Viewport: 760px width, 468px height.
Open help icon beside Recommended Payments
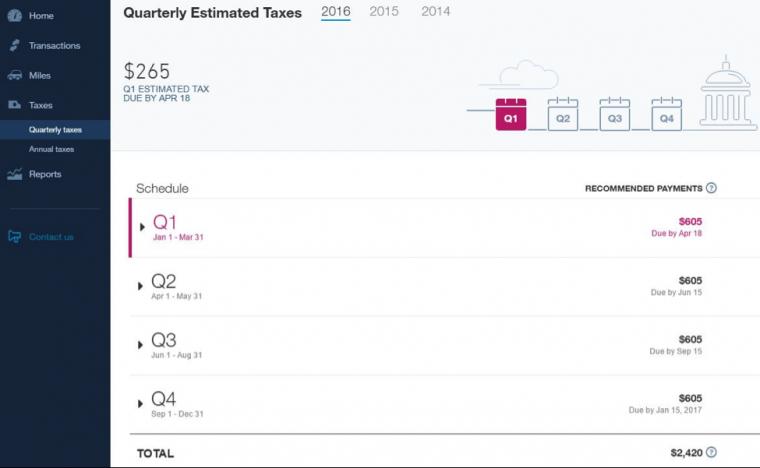(x=711, y=188)
